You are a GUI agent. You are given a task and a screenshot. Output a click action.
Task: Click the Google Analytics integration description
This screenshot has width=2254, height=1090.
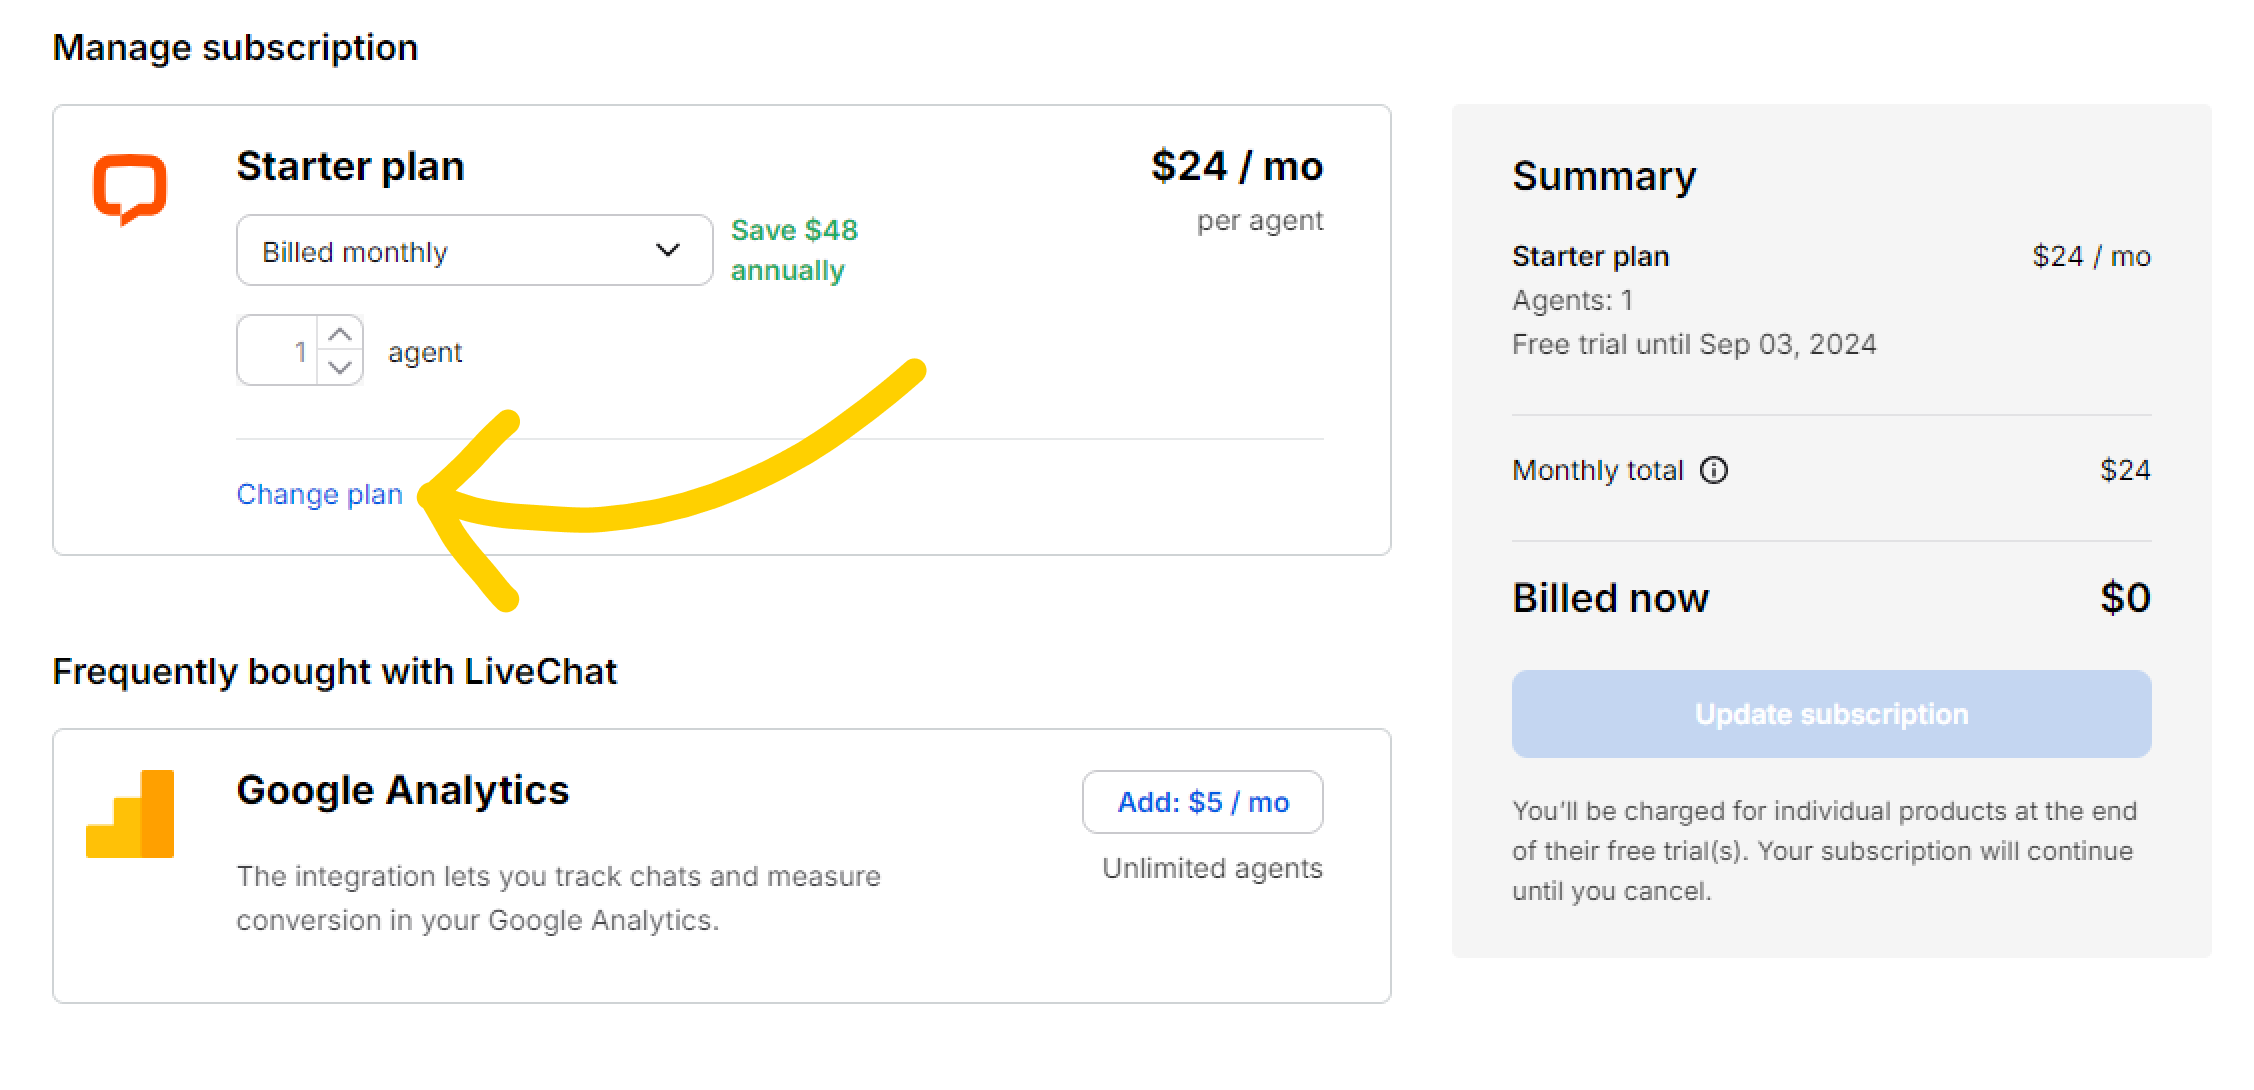click(558, 898)
